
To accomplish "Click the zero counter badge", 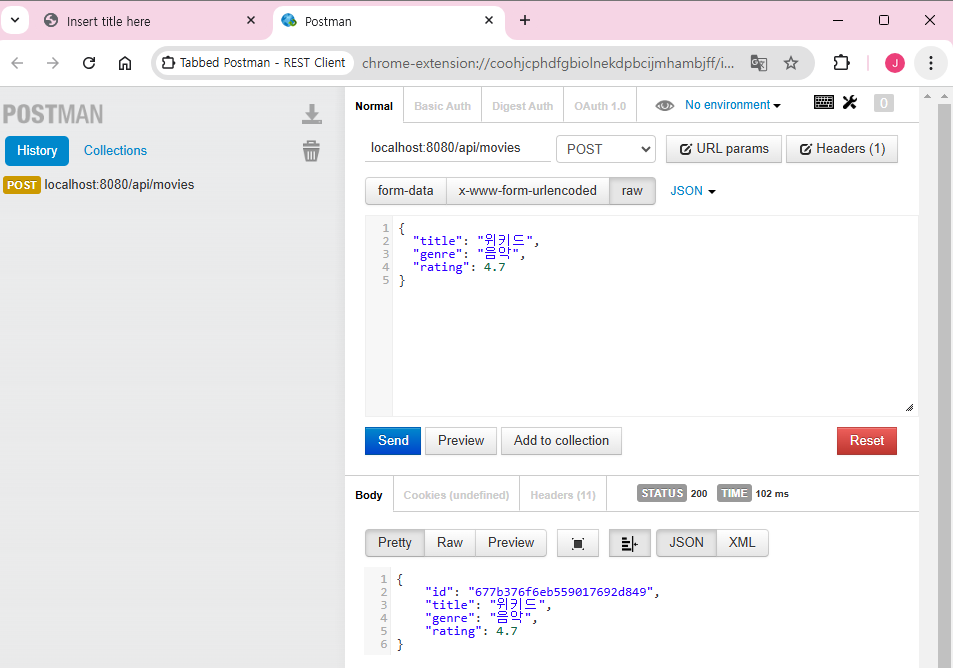I will 884,103.
